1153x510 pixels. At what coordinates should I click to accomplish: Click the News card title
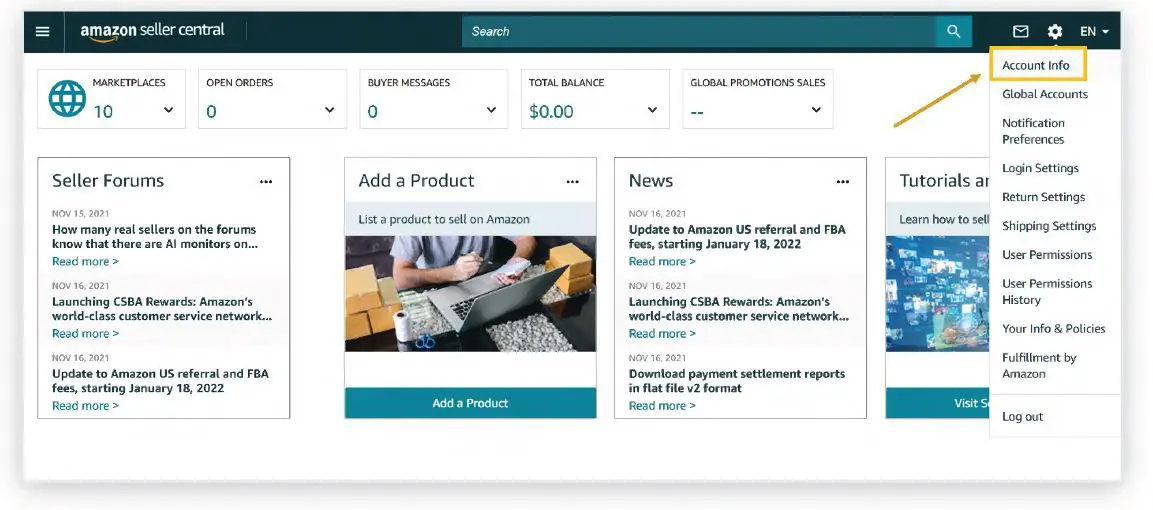[651, 181]
